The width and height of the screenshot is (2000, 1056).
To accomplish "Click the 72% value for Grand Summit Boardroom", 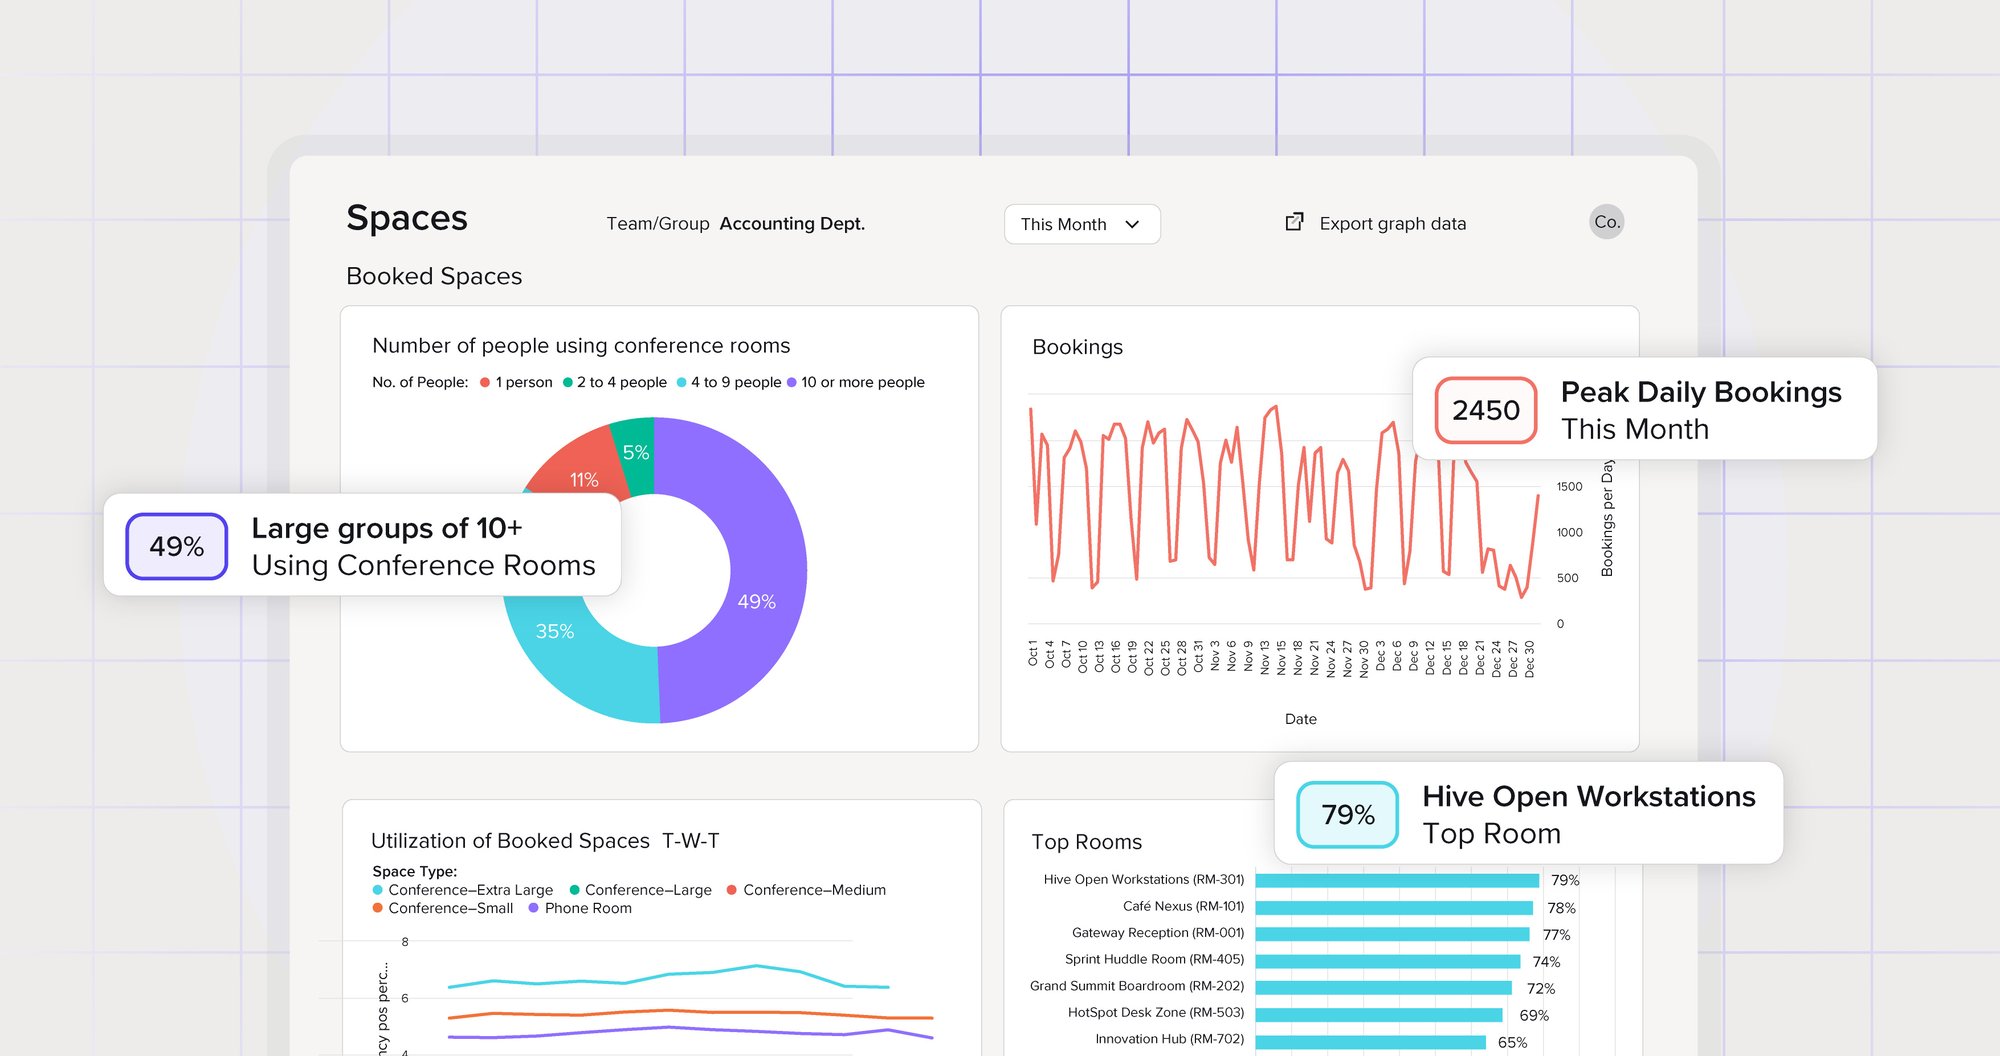I will point(1540,989).
